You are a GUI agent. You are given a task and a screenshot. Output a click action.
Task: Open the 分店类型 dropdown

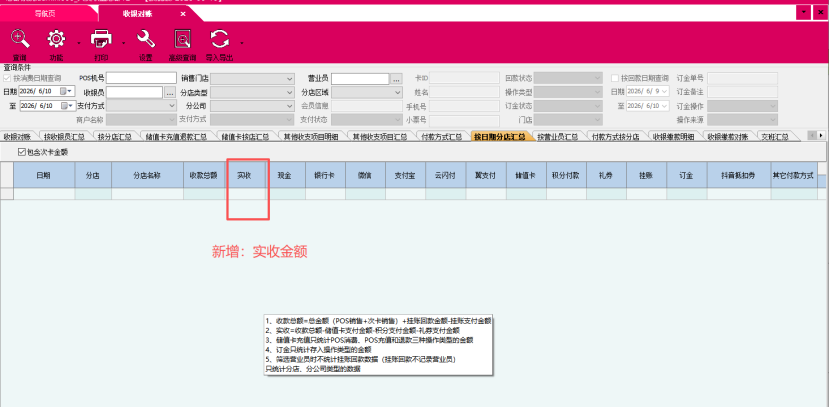[x=252, y=92]
